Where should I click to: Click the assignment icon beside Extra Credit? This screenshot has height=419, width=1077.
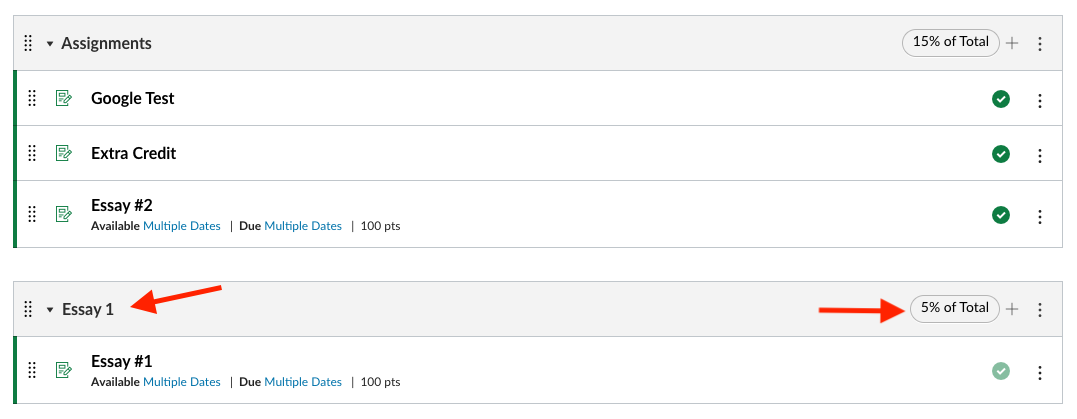tap(64, 153)
